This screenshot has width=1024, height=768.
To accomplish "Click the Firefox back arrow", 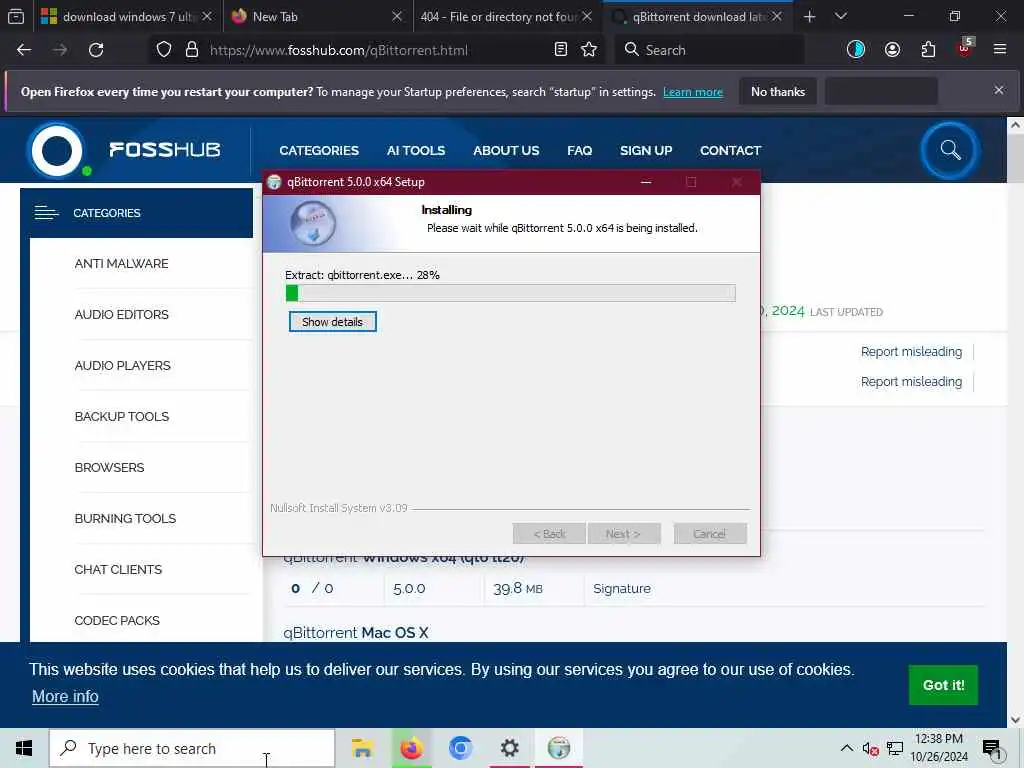I will pyautogui.click(x=24, y=50).
